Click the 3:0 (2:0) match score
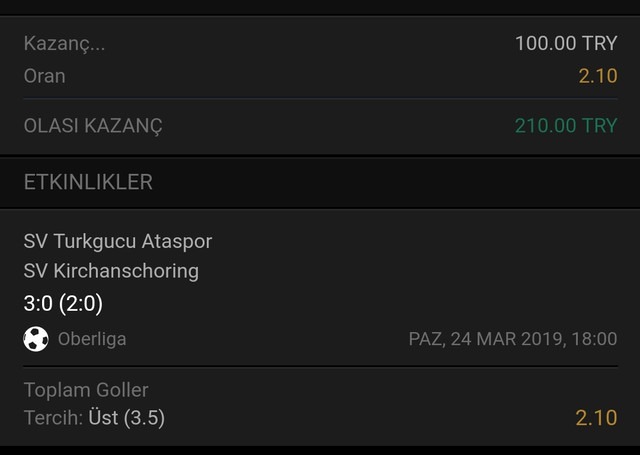This screenshot has height=455, width=640. (x=63, y=304)
